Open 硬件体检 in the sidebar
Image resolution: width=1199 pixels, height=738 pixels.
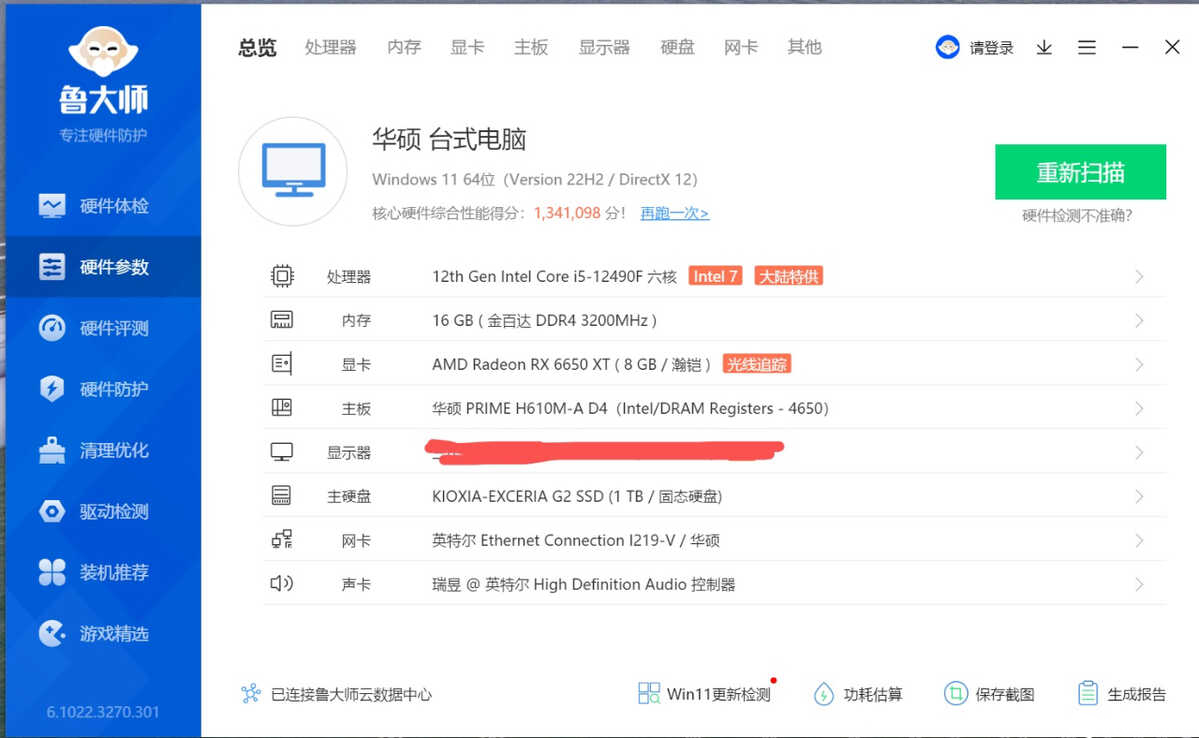tap(103, 206)
